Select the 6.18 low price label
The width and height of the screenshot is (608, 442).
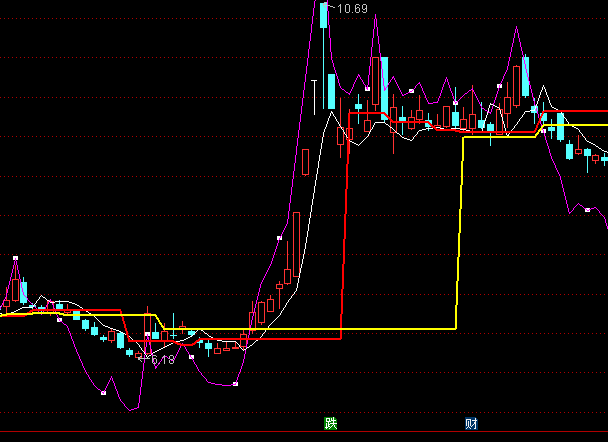click(162, 359)
